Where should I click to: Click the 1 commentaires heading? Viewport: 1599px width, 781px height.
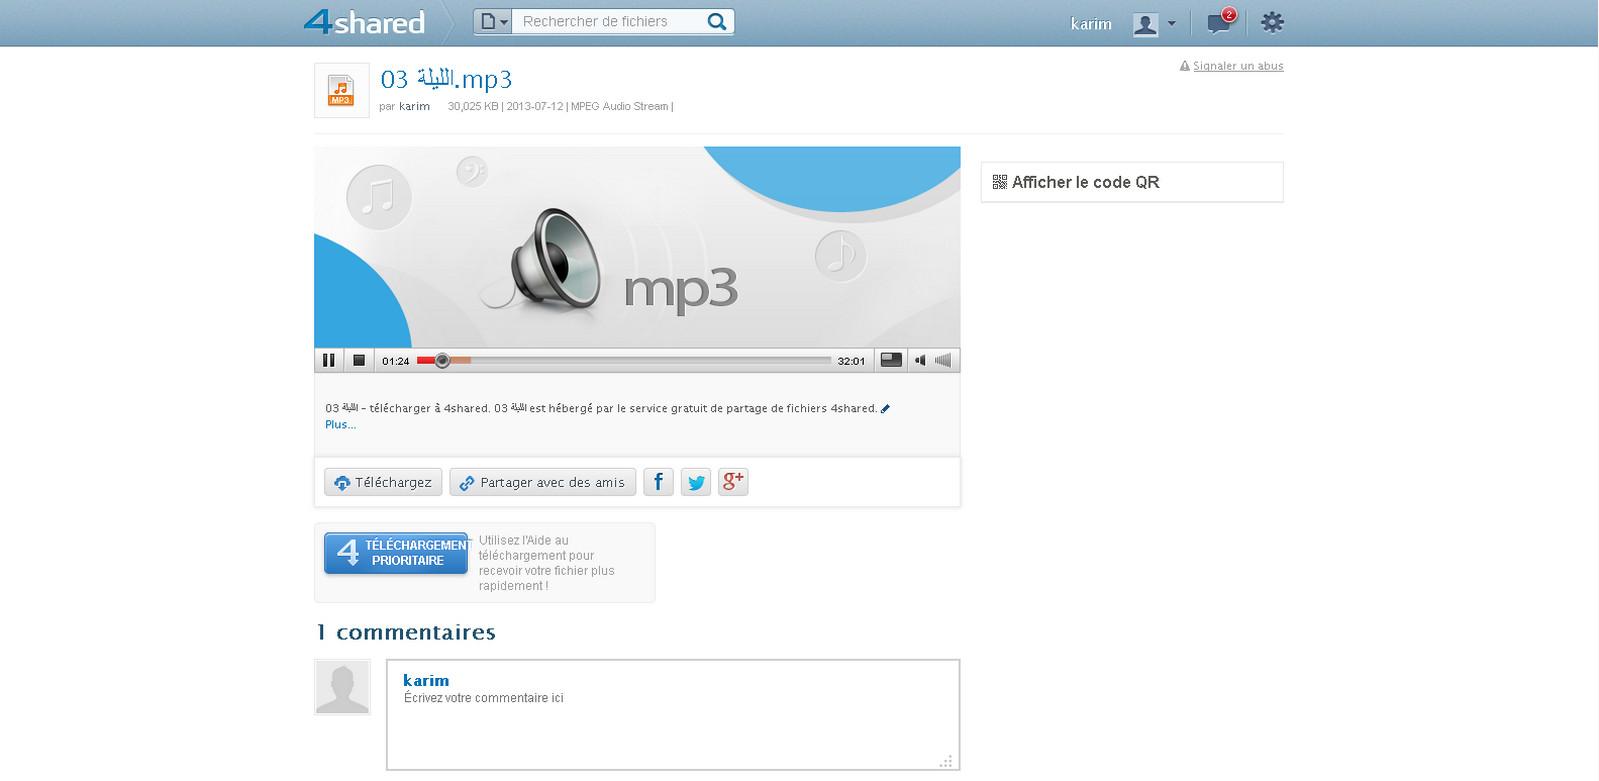pos(405,632)
